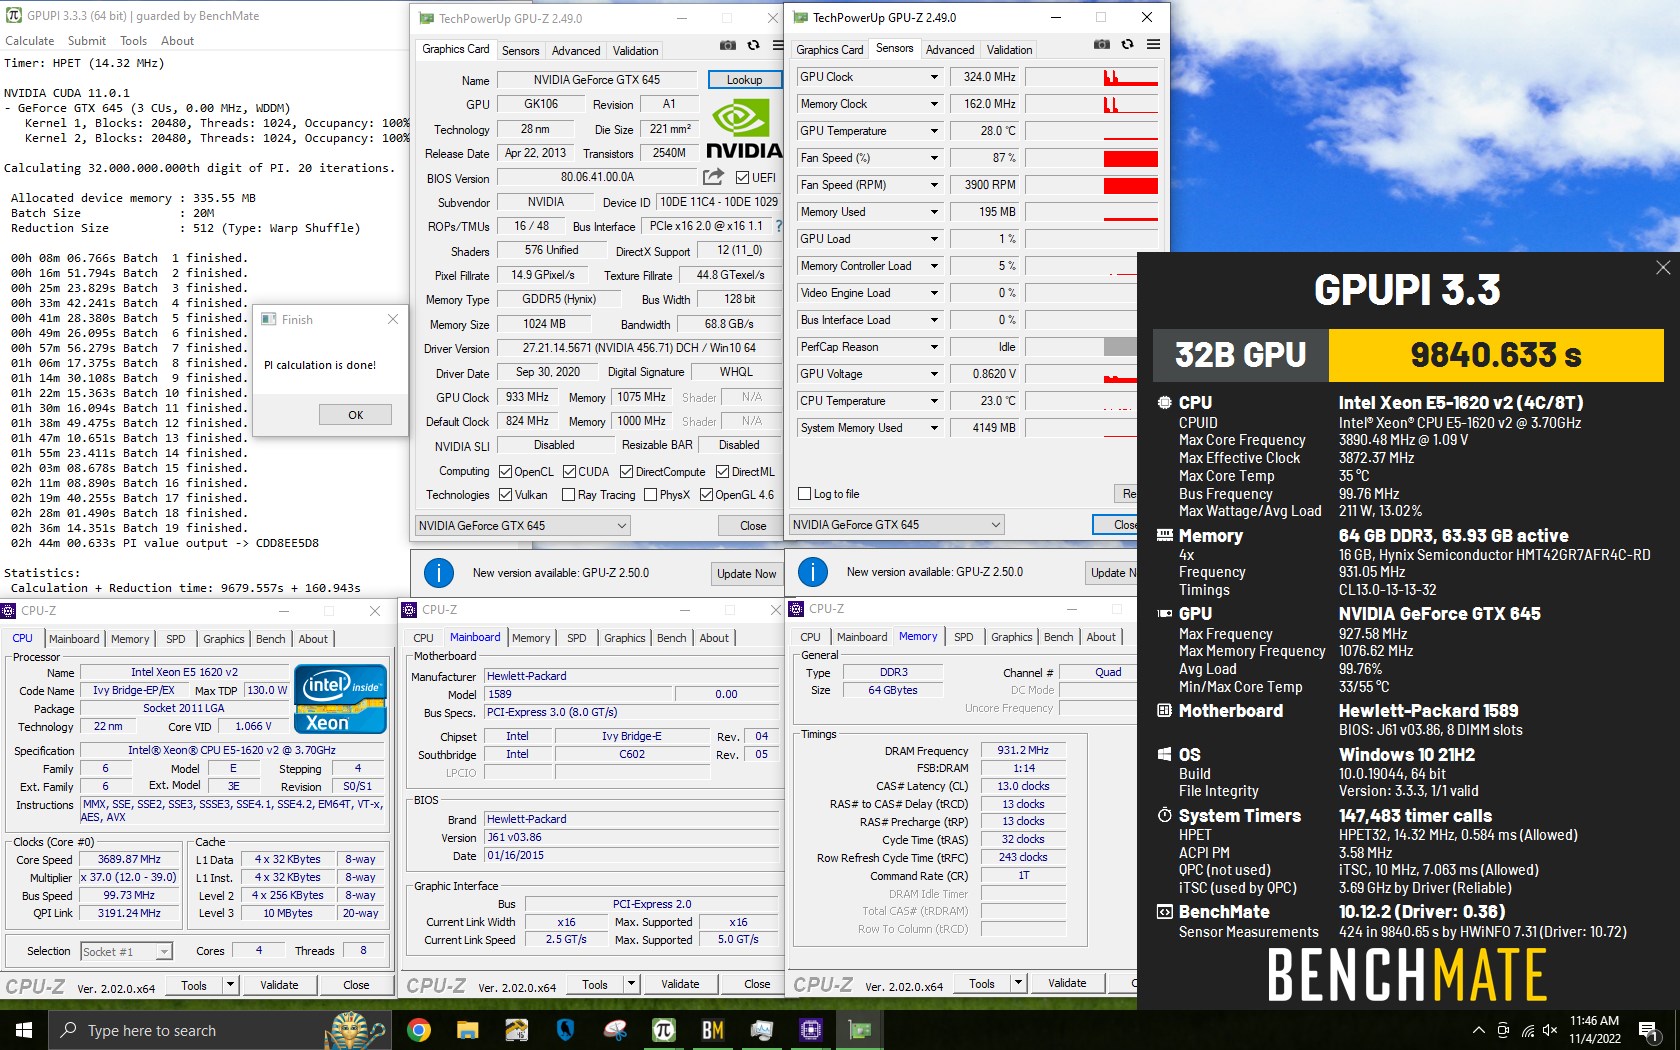The image size is (1680, 1050).
Task: Click the Core Speed value 3689.87 MHz
Action: [x=128, y=860]
